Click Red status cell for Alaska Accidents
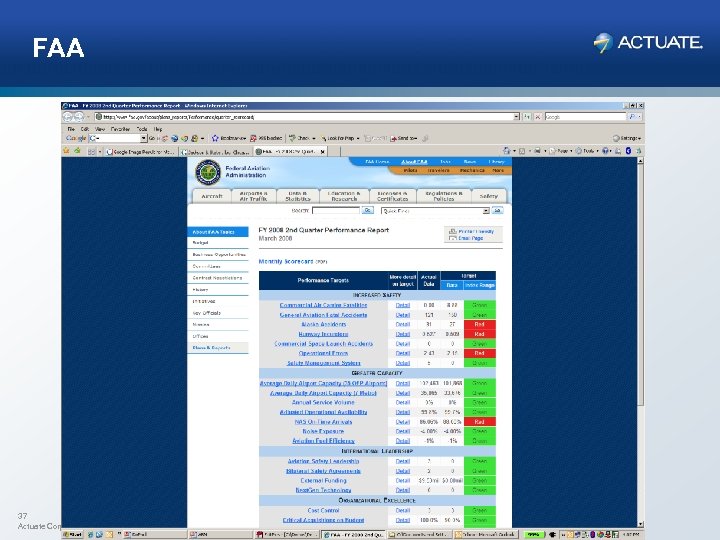720x540 pixels. tap(479, 324)
